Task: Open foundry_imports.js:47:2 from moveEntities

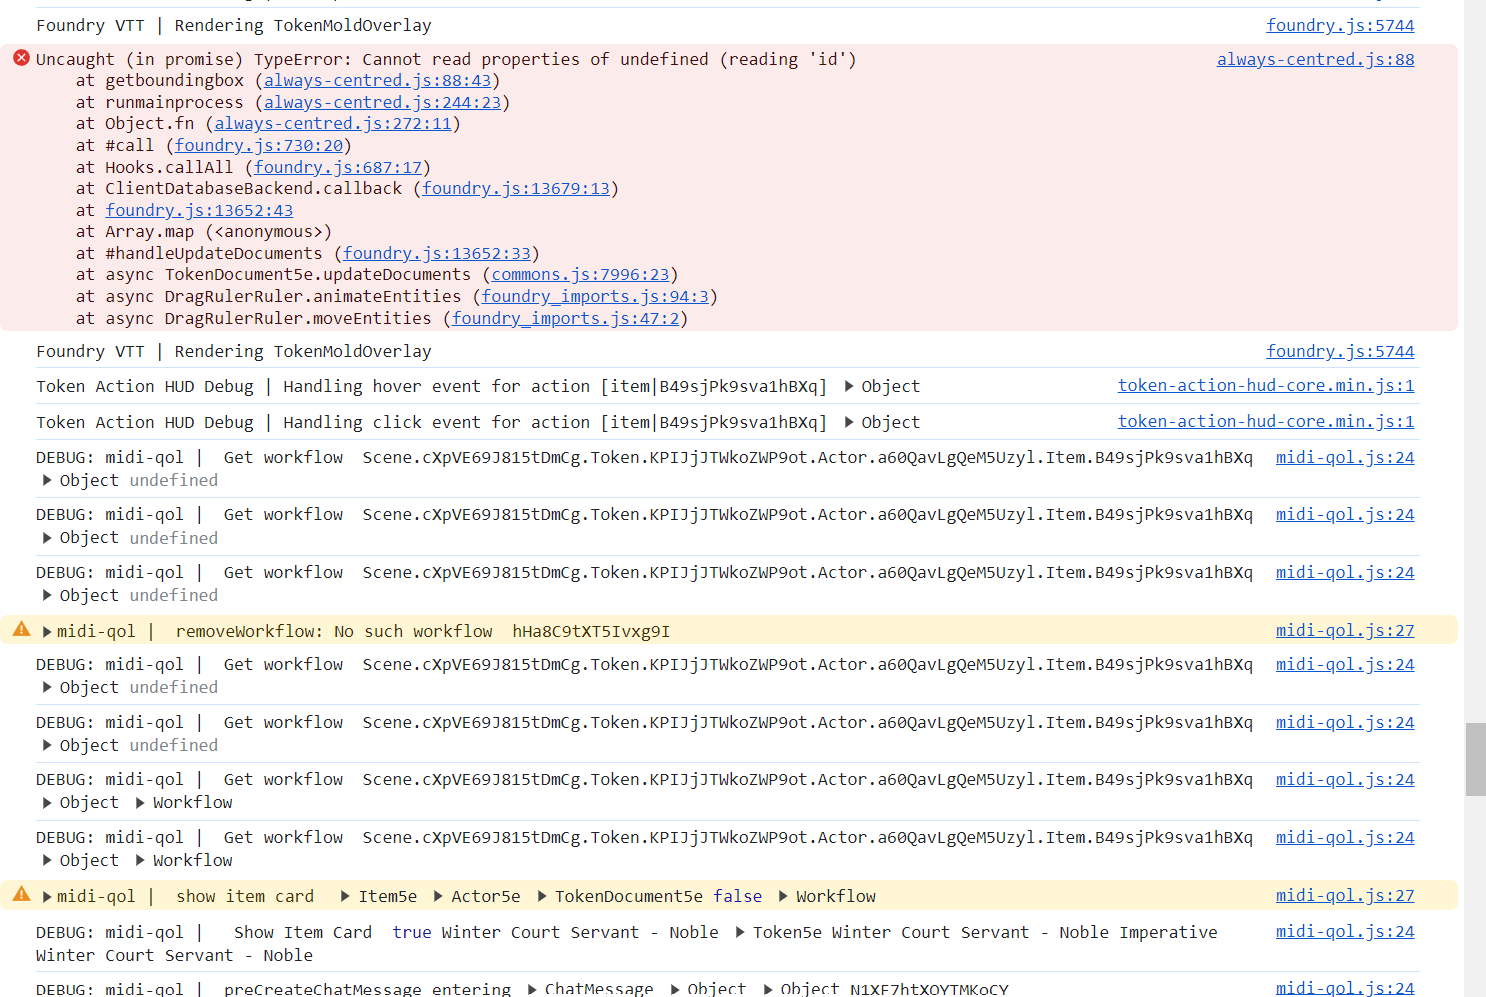Action: (565, 318)
